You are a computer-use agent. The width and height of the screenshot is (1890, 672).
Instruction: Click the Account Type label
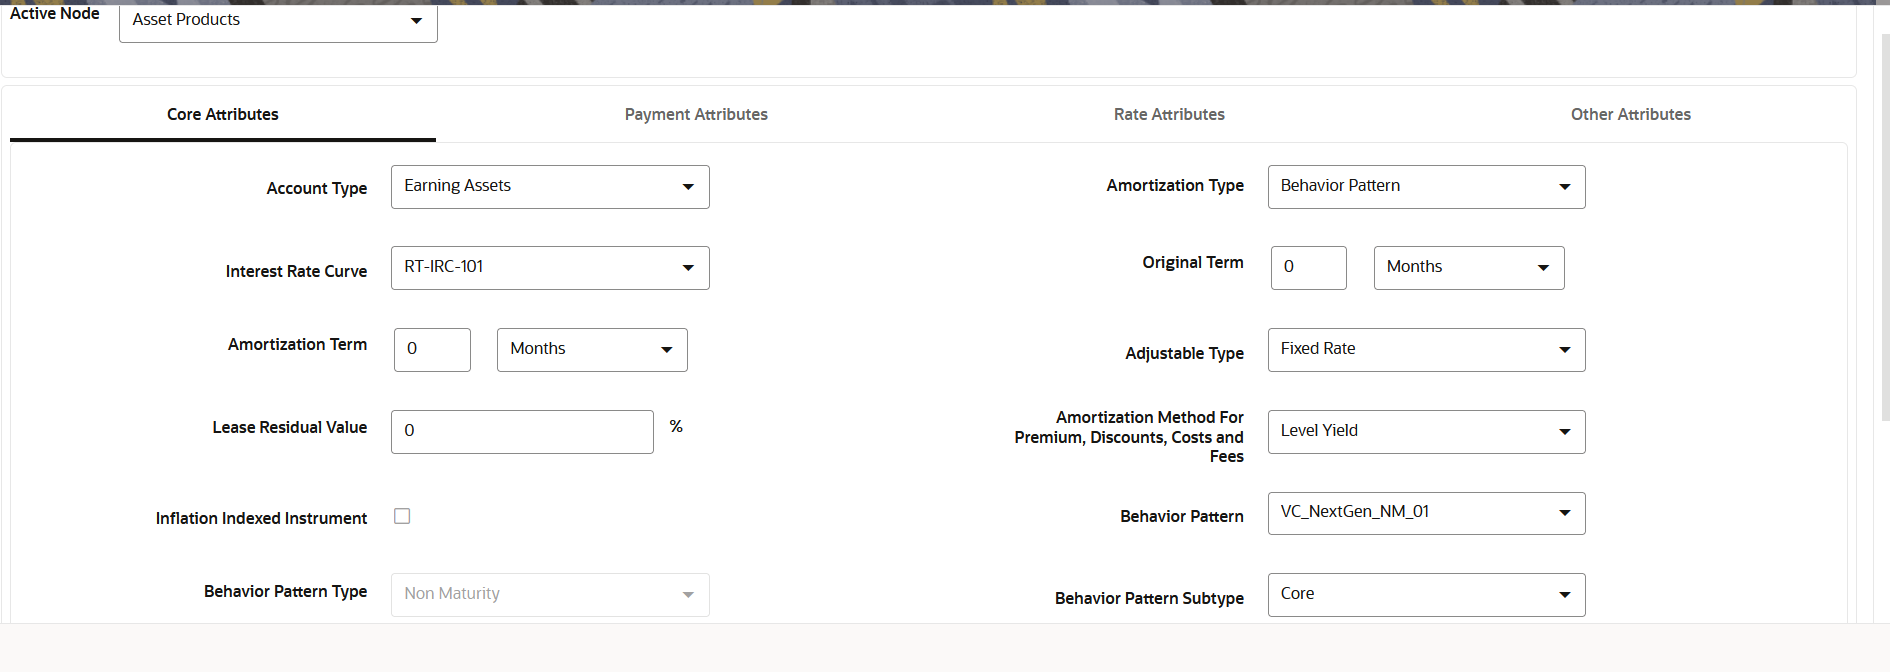(x=316, y=188)
